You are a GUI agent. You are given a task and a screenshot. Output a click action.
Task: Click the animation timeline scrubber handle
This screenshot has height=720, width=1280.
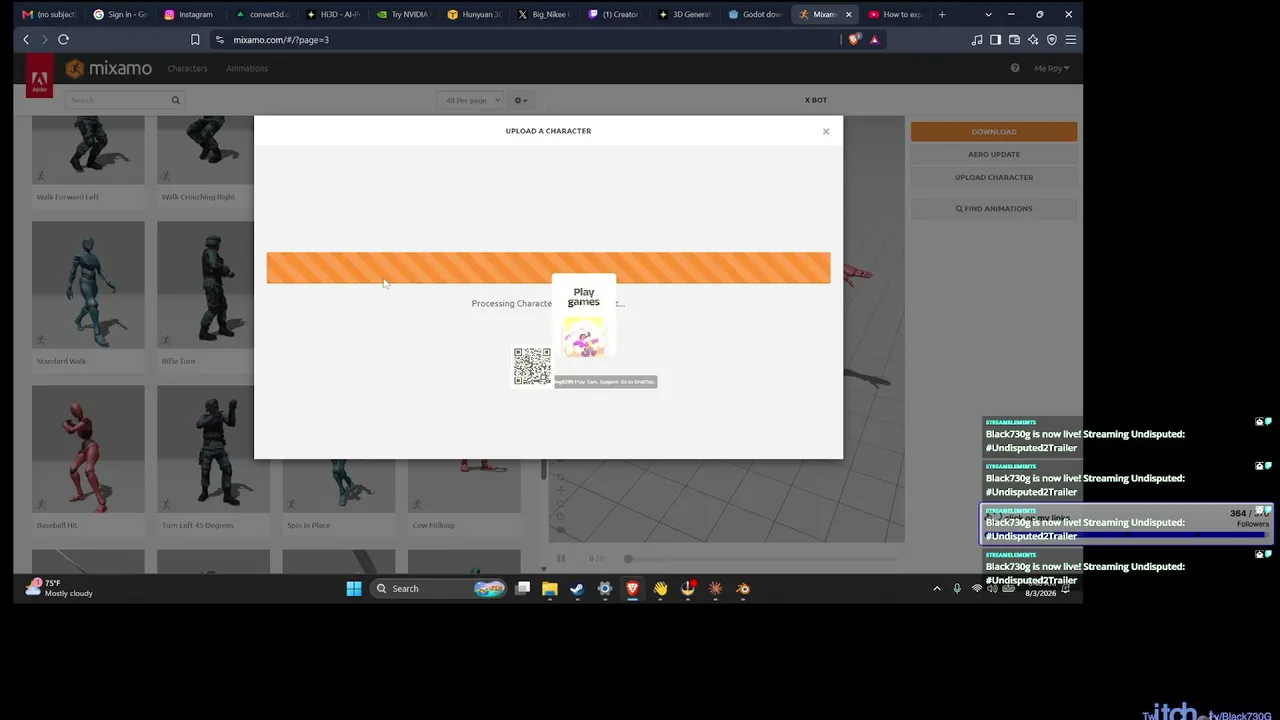click(628, 559)
